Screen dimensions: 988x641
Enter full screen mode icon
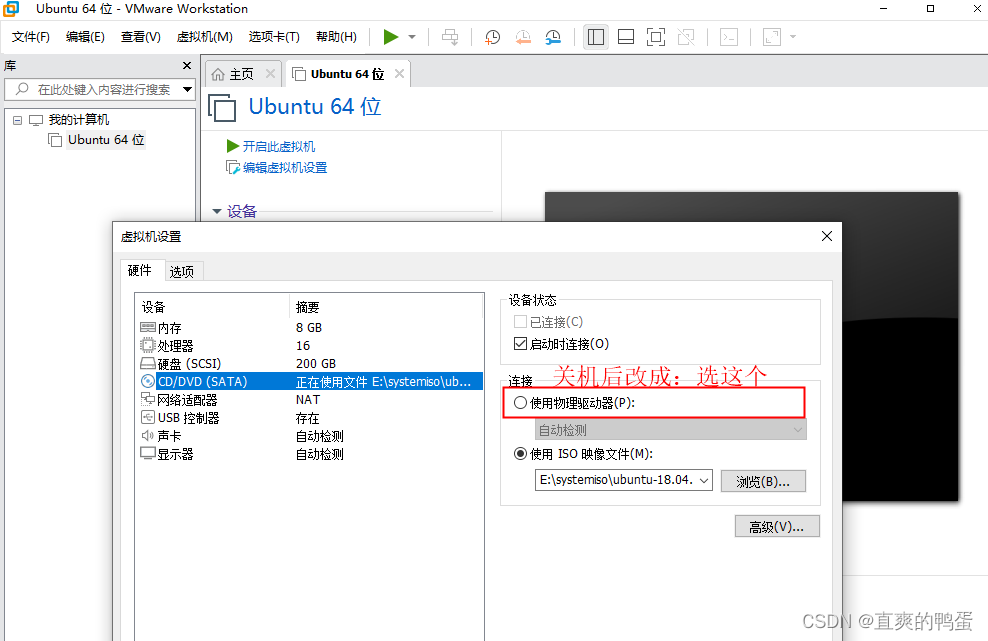(x=656, y=37)
